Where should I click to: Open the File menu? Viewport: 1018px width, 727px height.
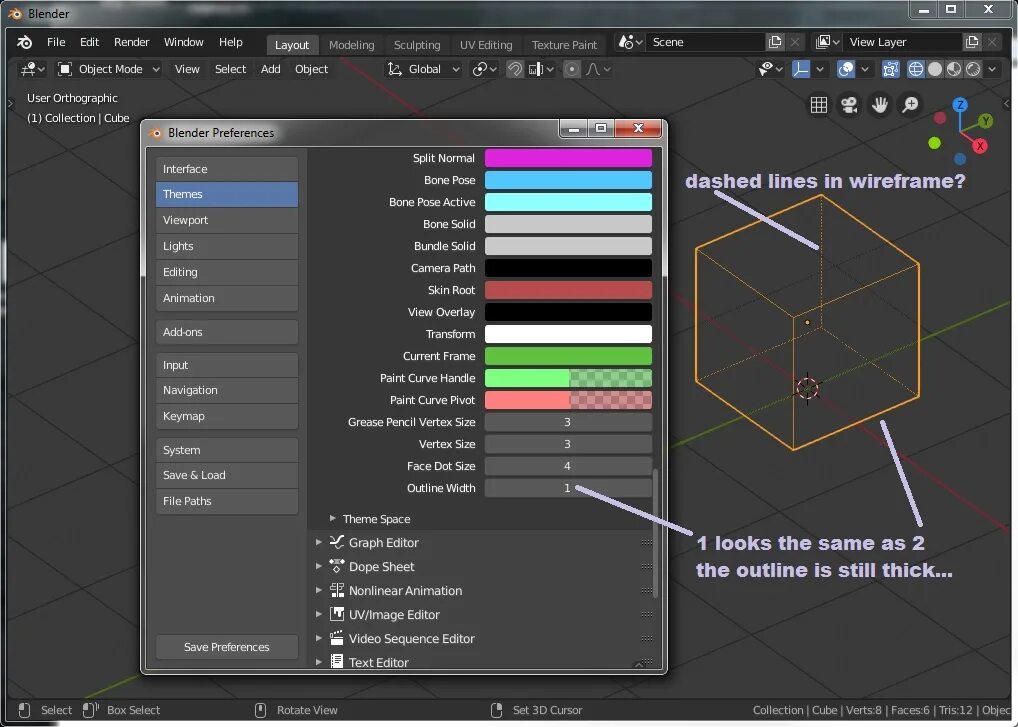pyautogui.click(x=56, y=42)
